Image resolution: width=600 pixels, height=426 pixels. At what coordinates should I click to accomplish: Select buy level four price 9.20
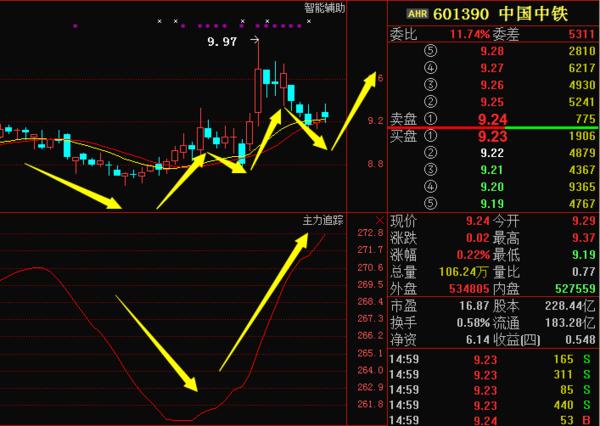[x=492, y=187]
